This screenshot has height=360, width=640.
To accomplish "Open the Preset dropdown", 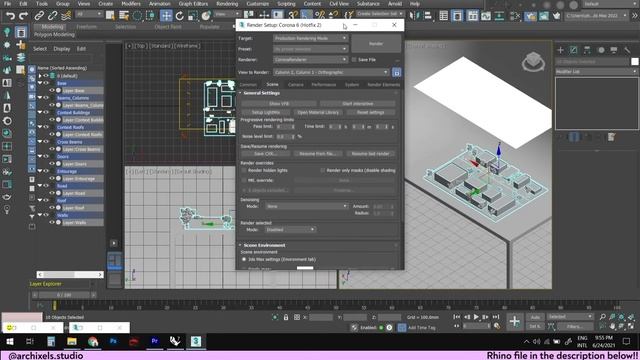I will pyautogui.click(x=310, y=49).
